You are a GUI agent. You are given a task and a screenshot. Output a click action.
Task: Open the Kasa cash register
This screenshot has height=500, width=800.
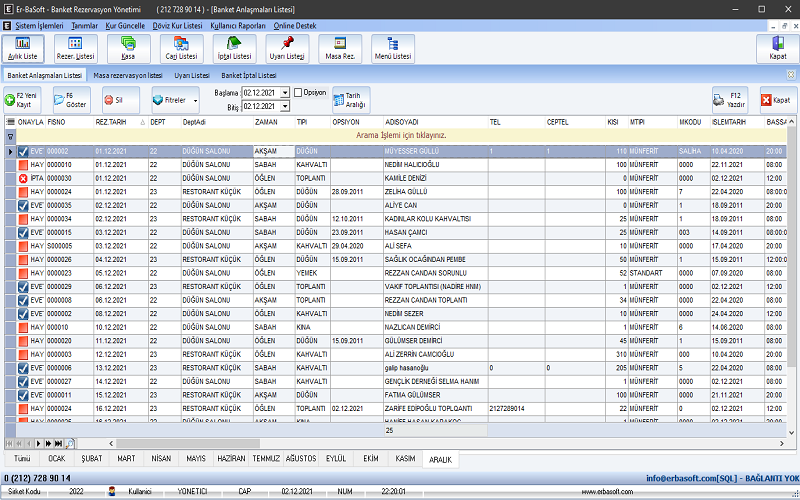(x=128, y=48)
